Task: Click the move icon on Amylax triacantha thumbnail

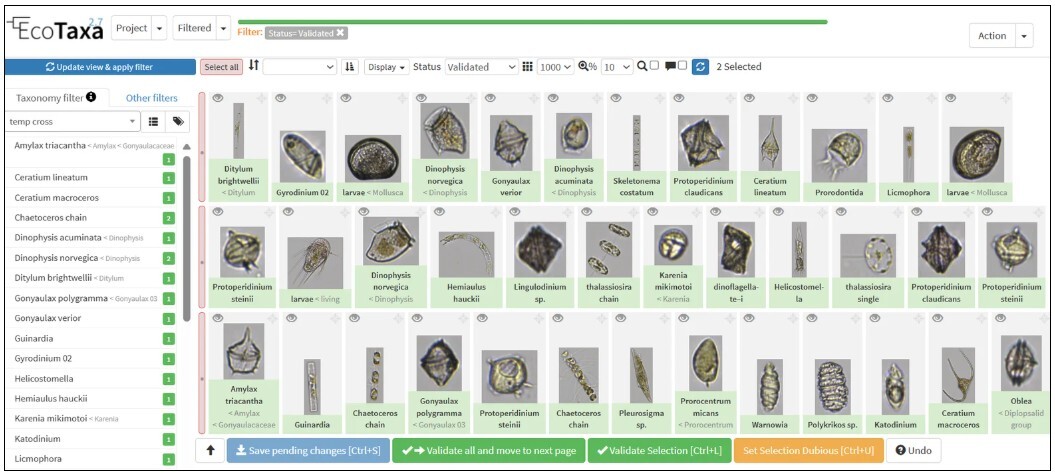Action: (x=272, y=318)
